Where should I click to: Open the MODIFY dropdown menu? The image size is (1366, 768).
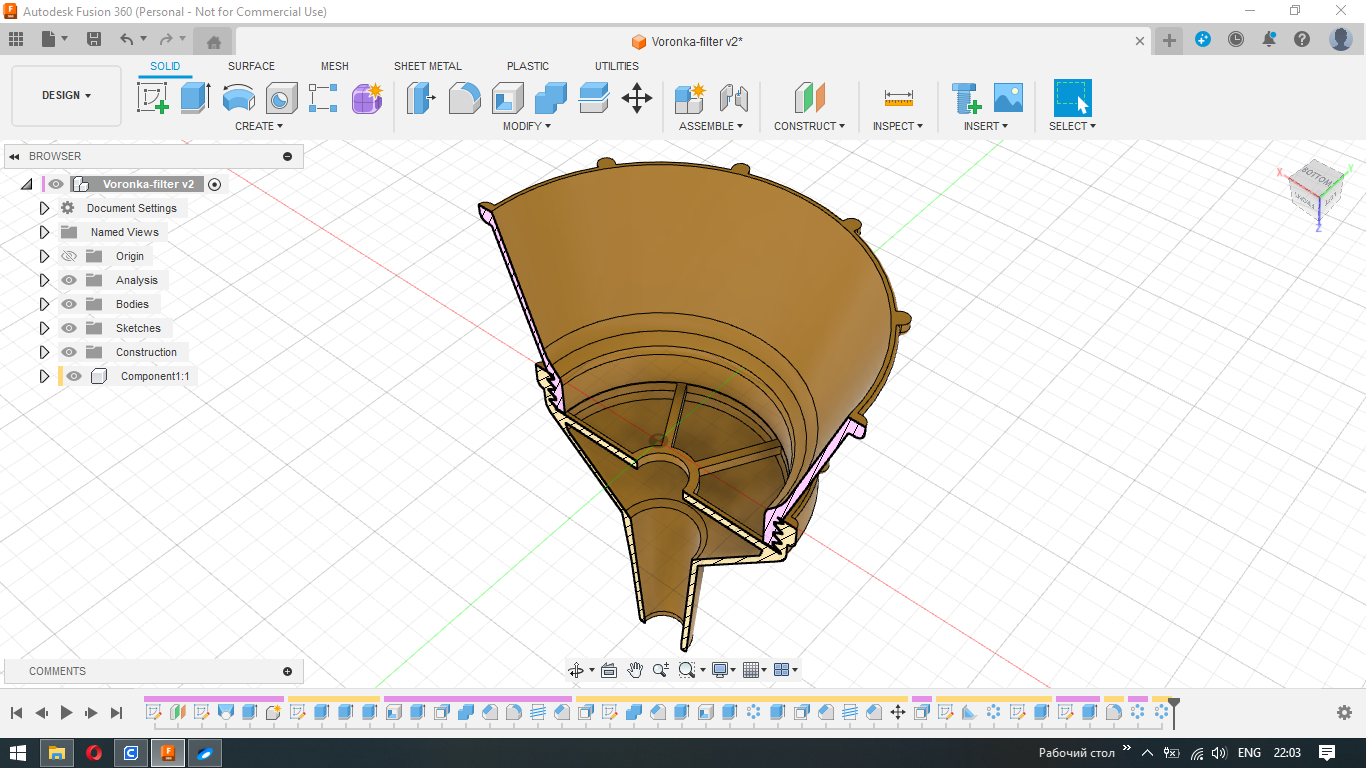[526, 126]
